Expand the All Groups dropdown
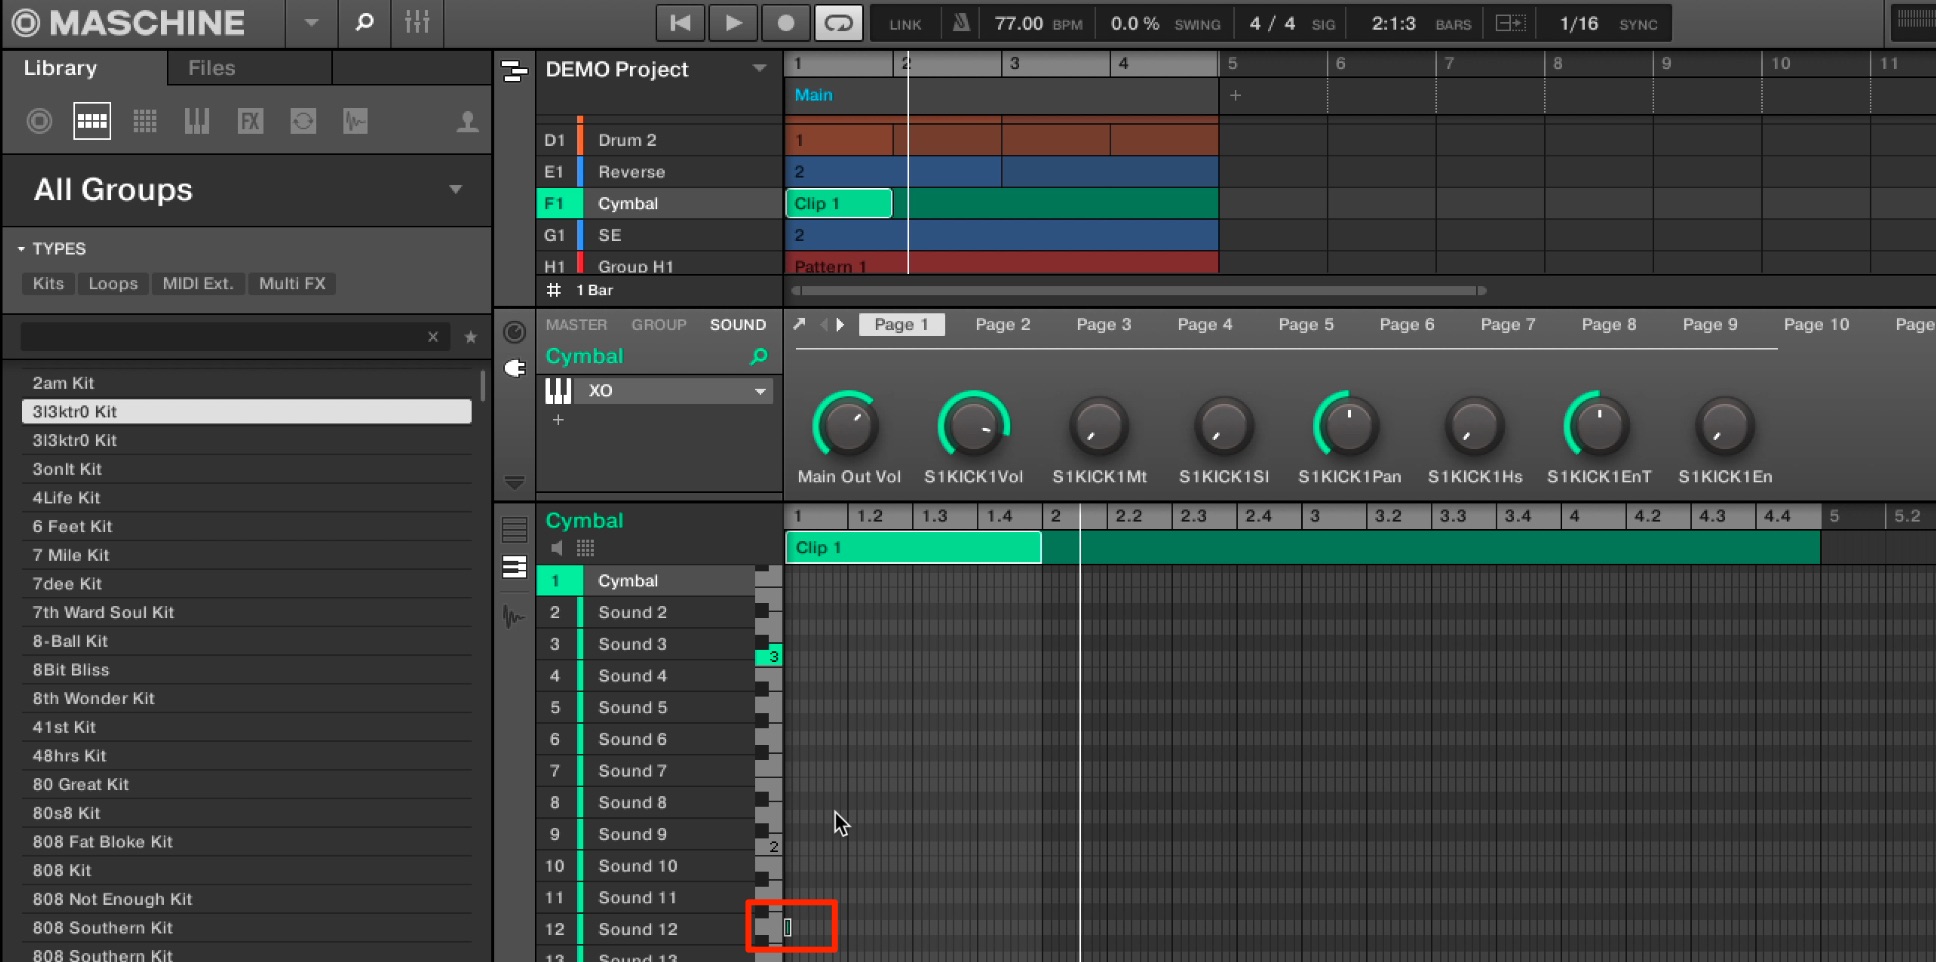Screen dimensions: 1936x962 [x=456, y=190]
